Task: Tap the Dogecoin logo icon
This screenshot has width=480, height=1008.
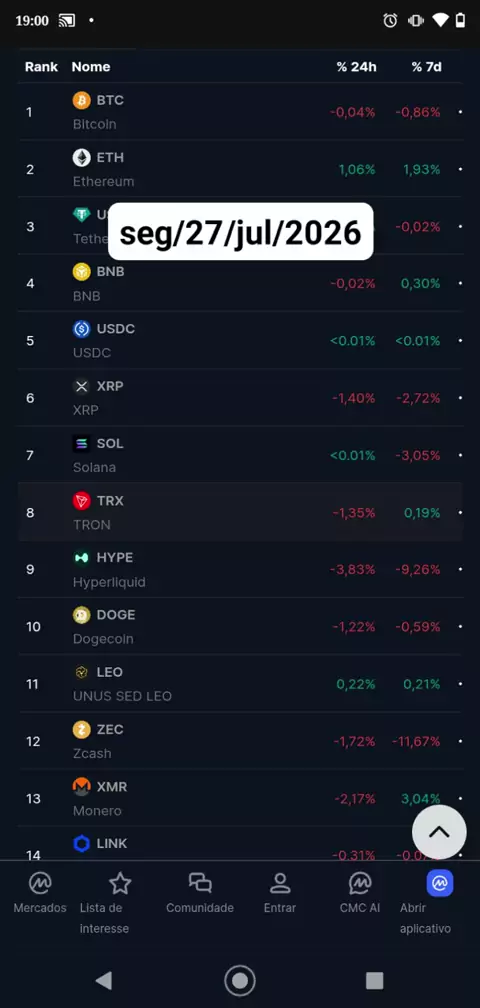Action: [x=82, y=615]
